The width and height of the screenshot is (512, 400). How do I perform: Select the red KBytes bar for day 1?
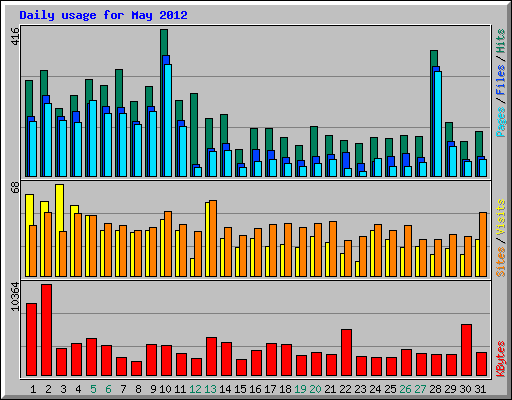31,340
